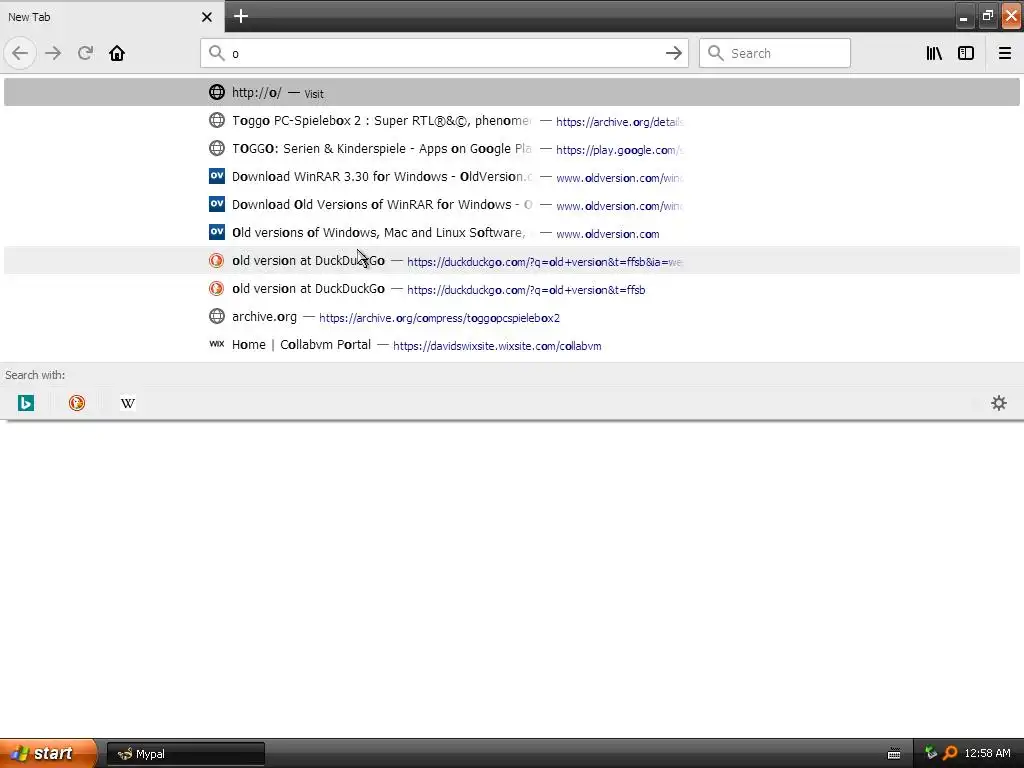
Task: Click the www.oldversion.com URL text
Action: (607, 234)
